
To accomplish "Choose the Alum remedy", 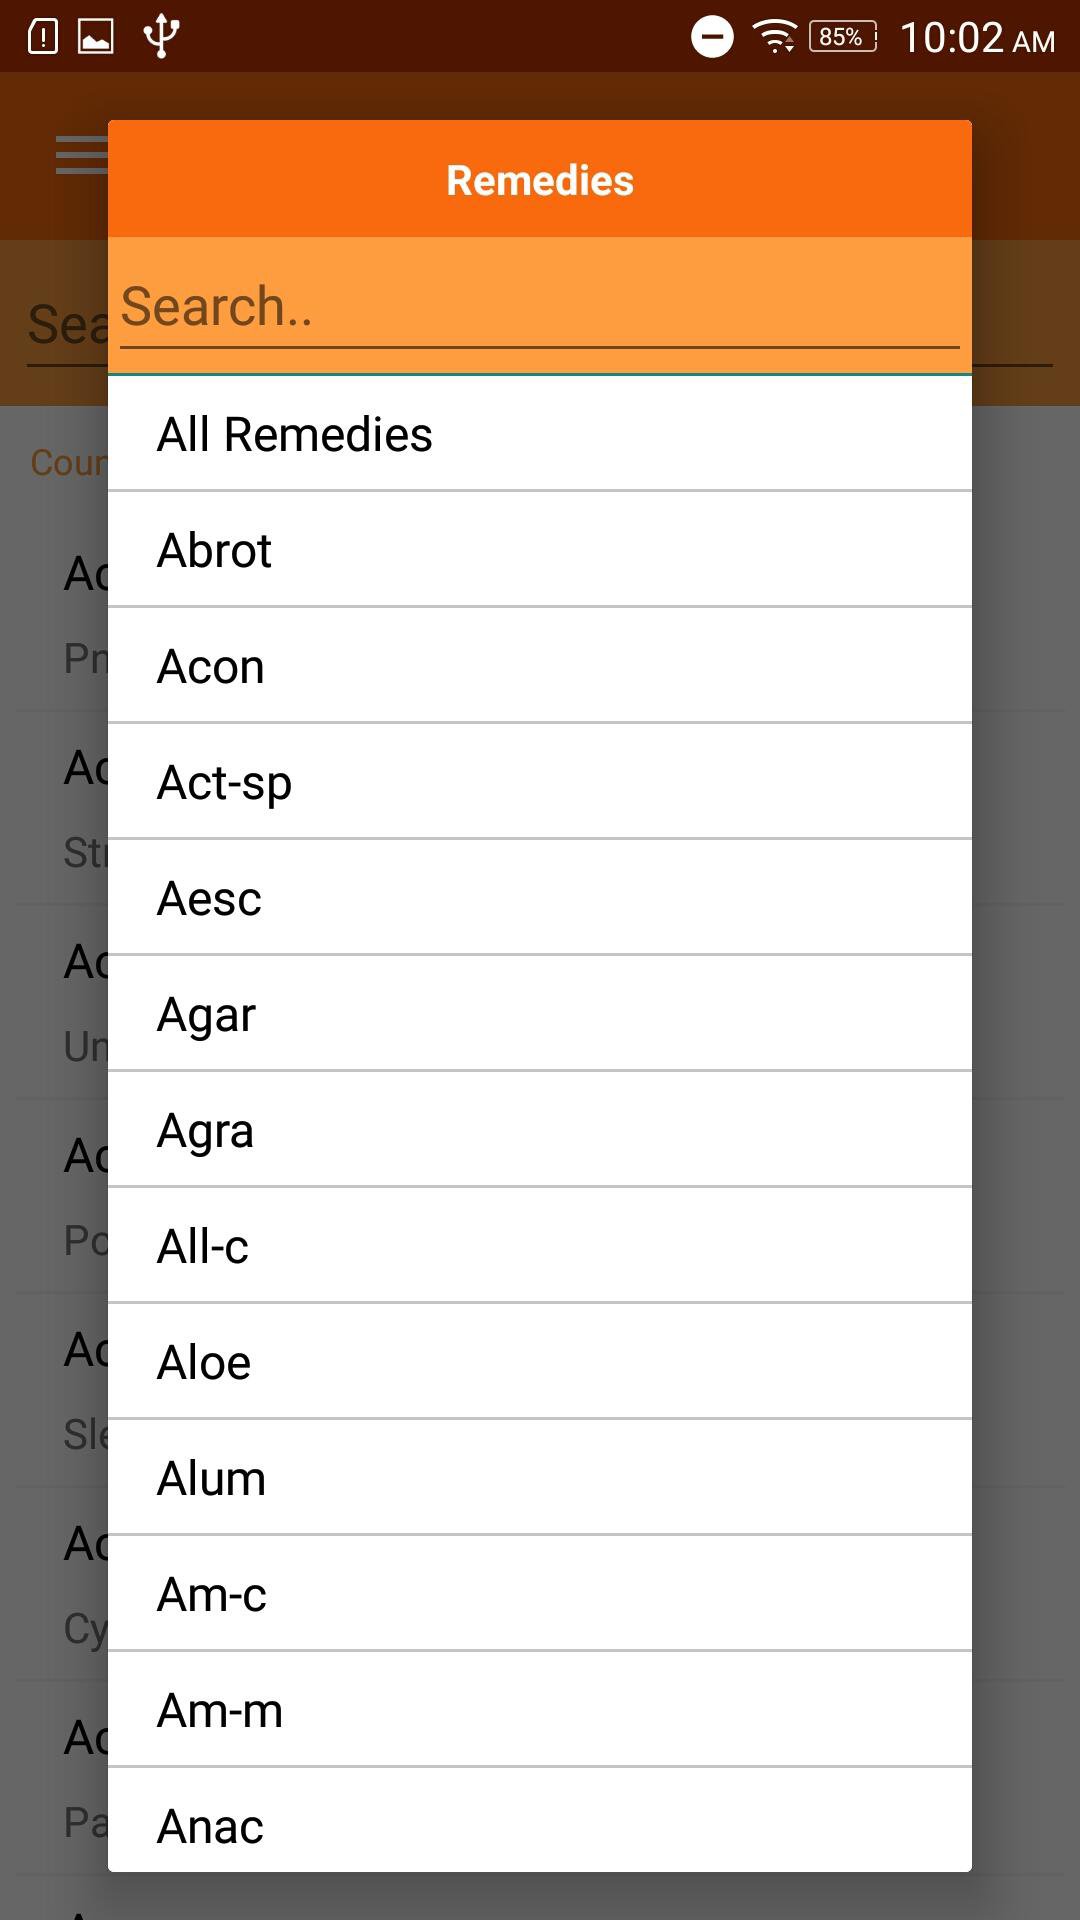I will pos(538,1479).
